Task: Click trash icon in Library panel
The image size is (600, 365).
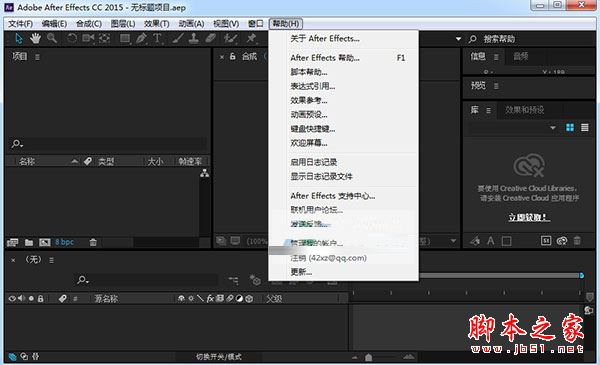Action: (x=577, y=241)
